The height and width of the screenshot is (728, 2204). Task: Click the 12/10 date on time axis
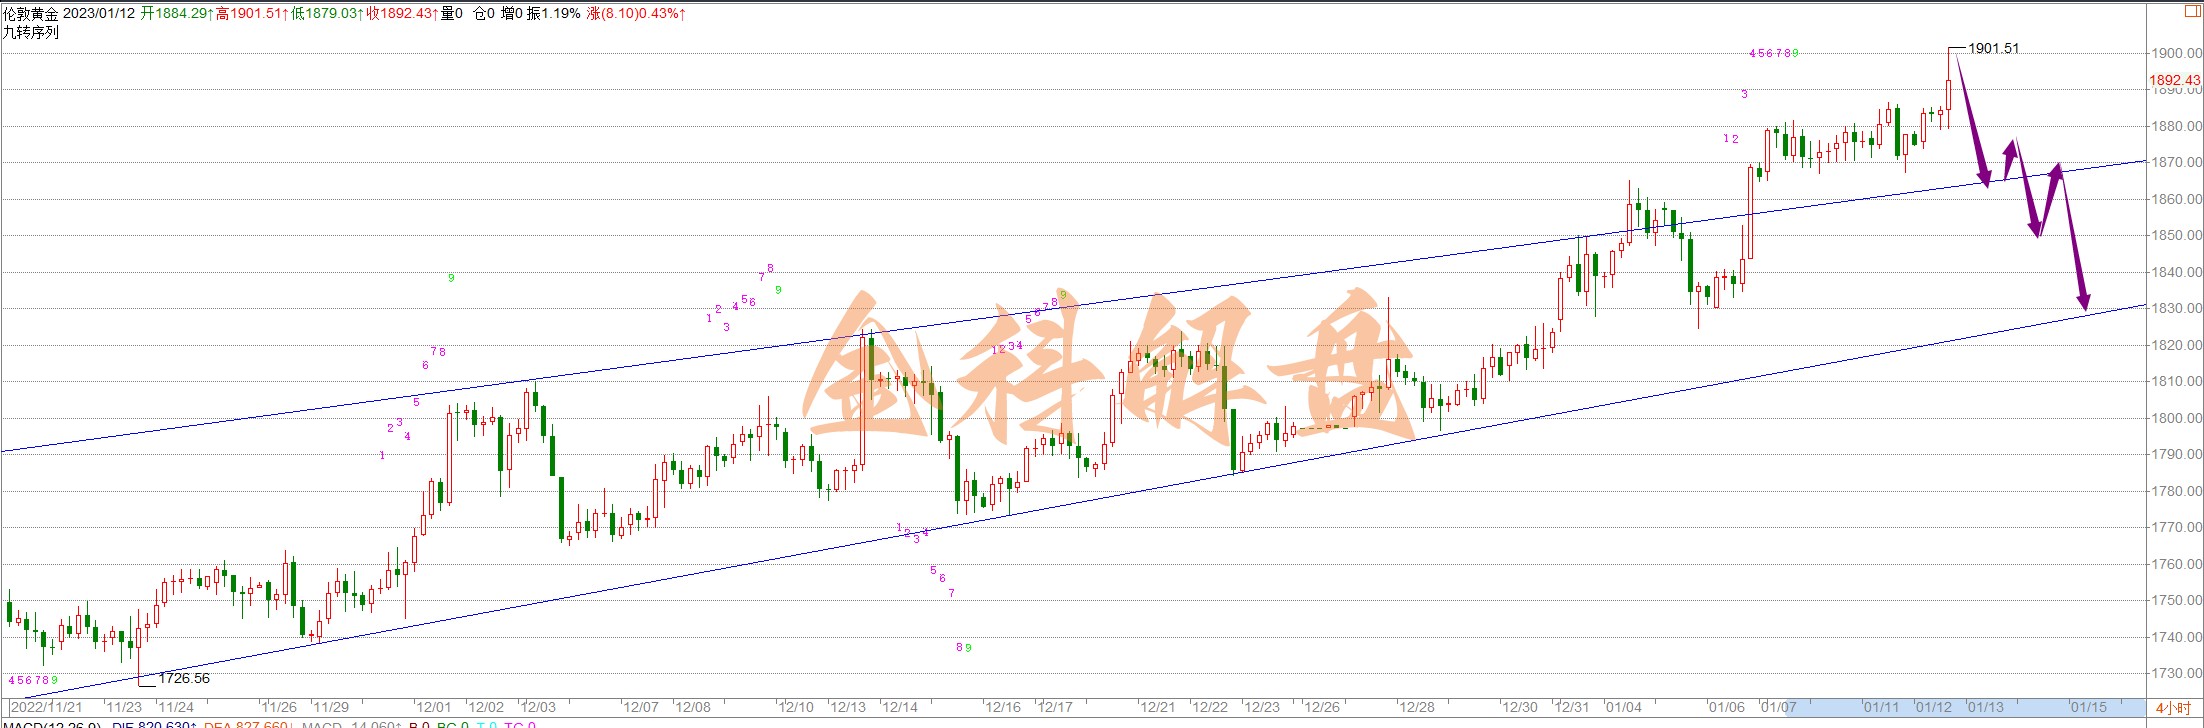click(x=796, y=707)
